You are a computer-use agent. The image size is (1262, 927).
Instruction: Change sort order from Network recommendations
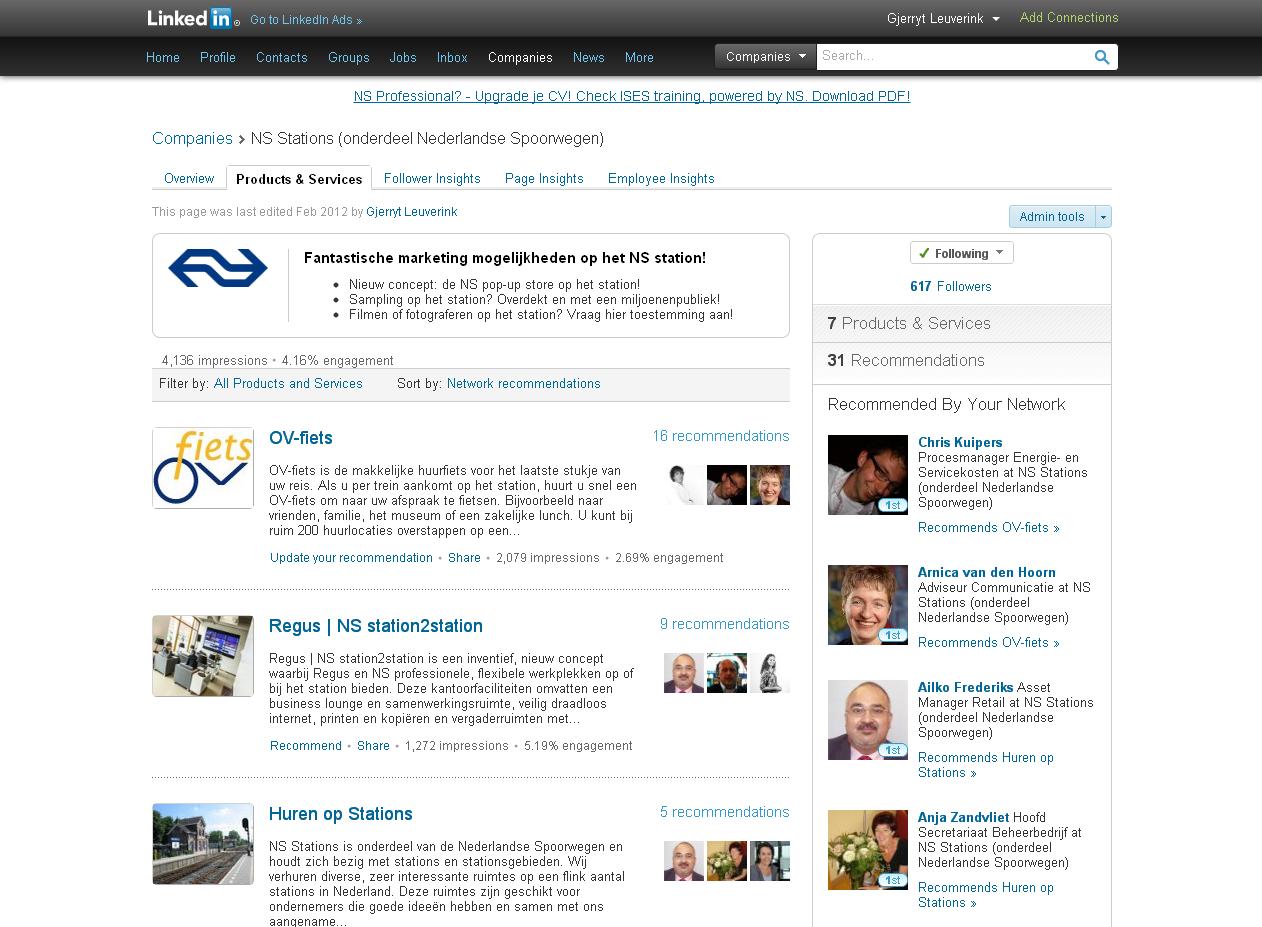[523, 384]
